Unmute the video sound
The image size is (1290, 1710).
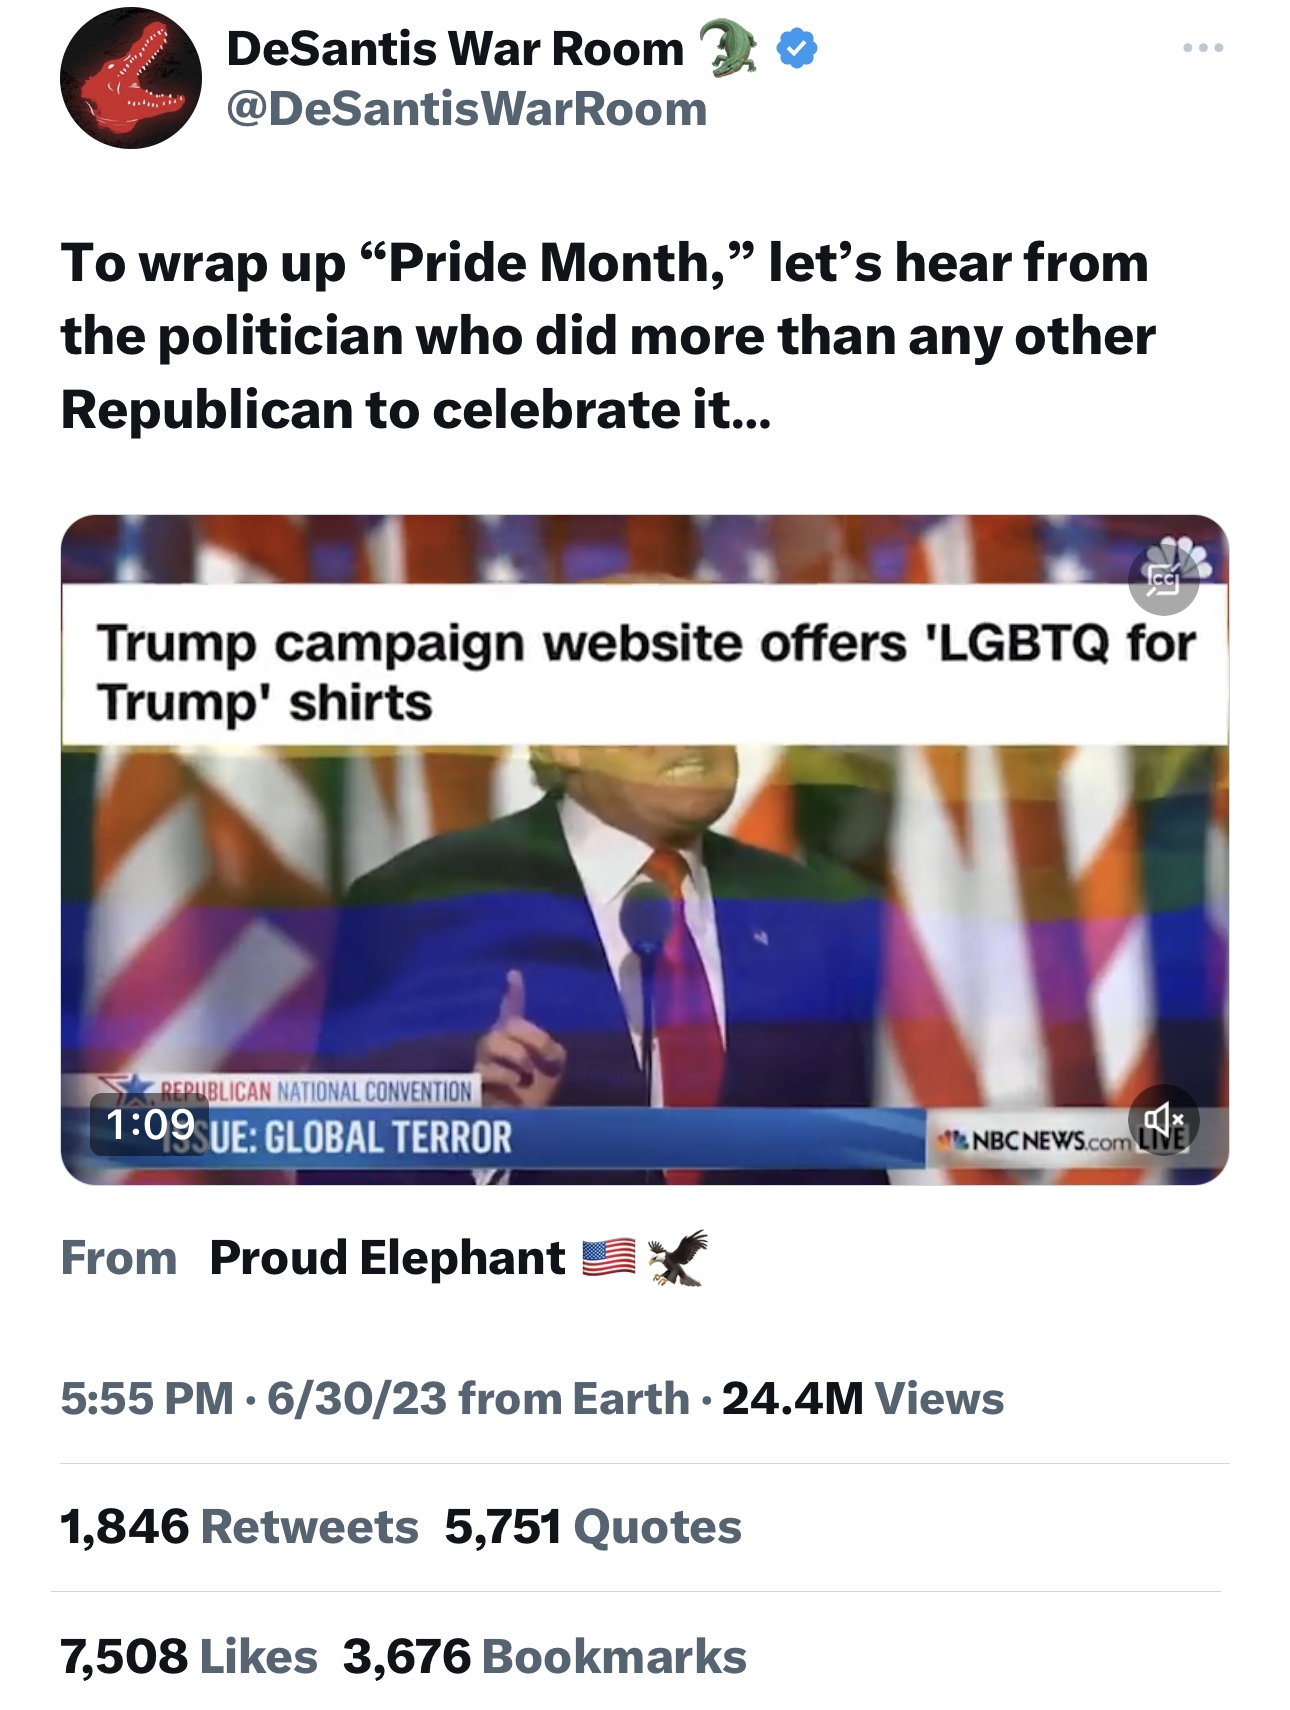coord(1163,1119)
